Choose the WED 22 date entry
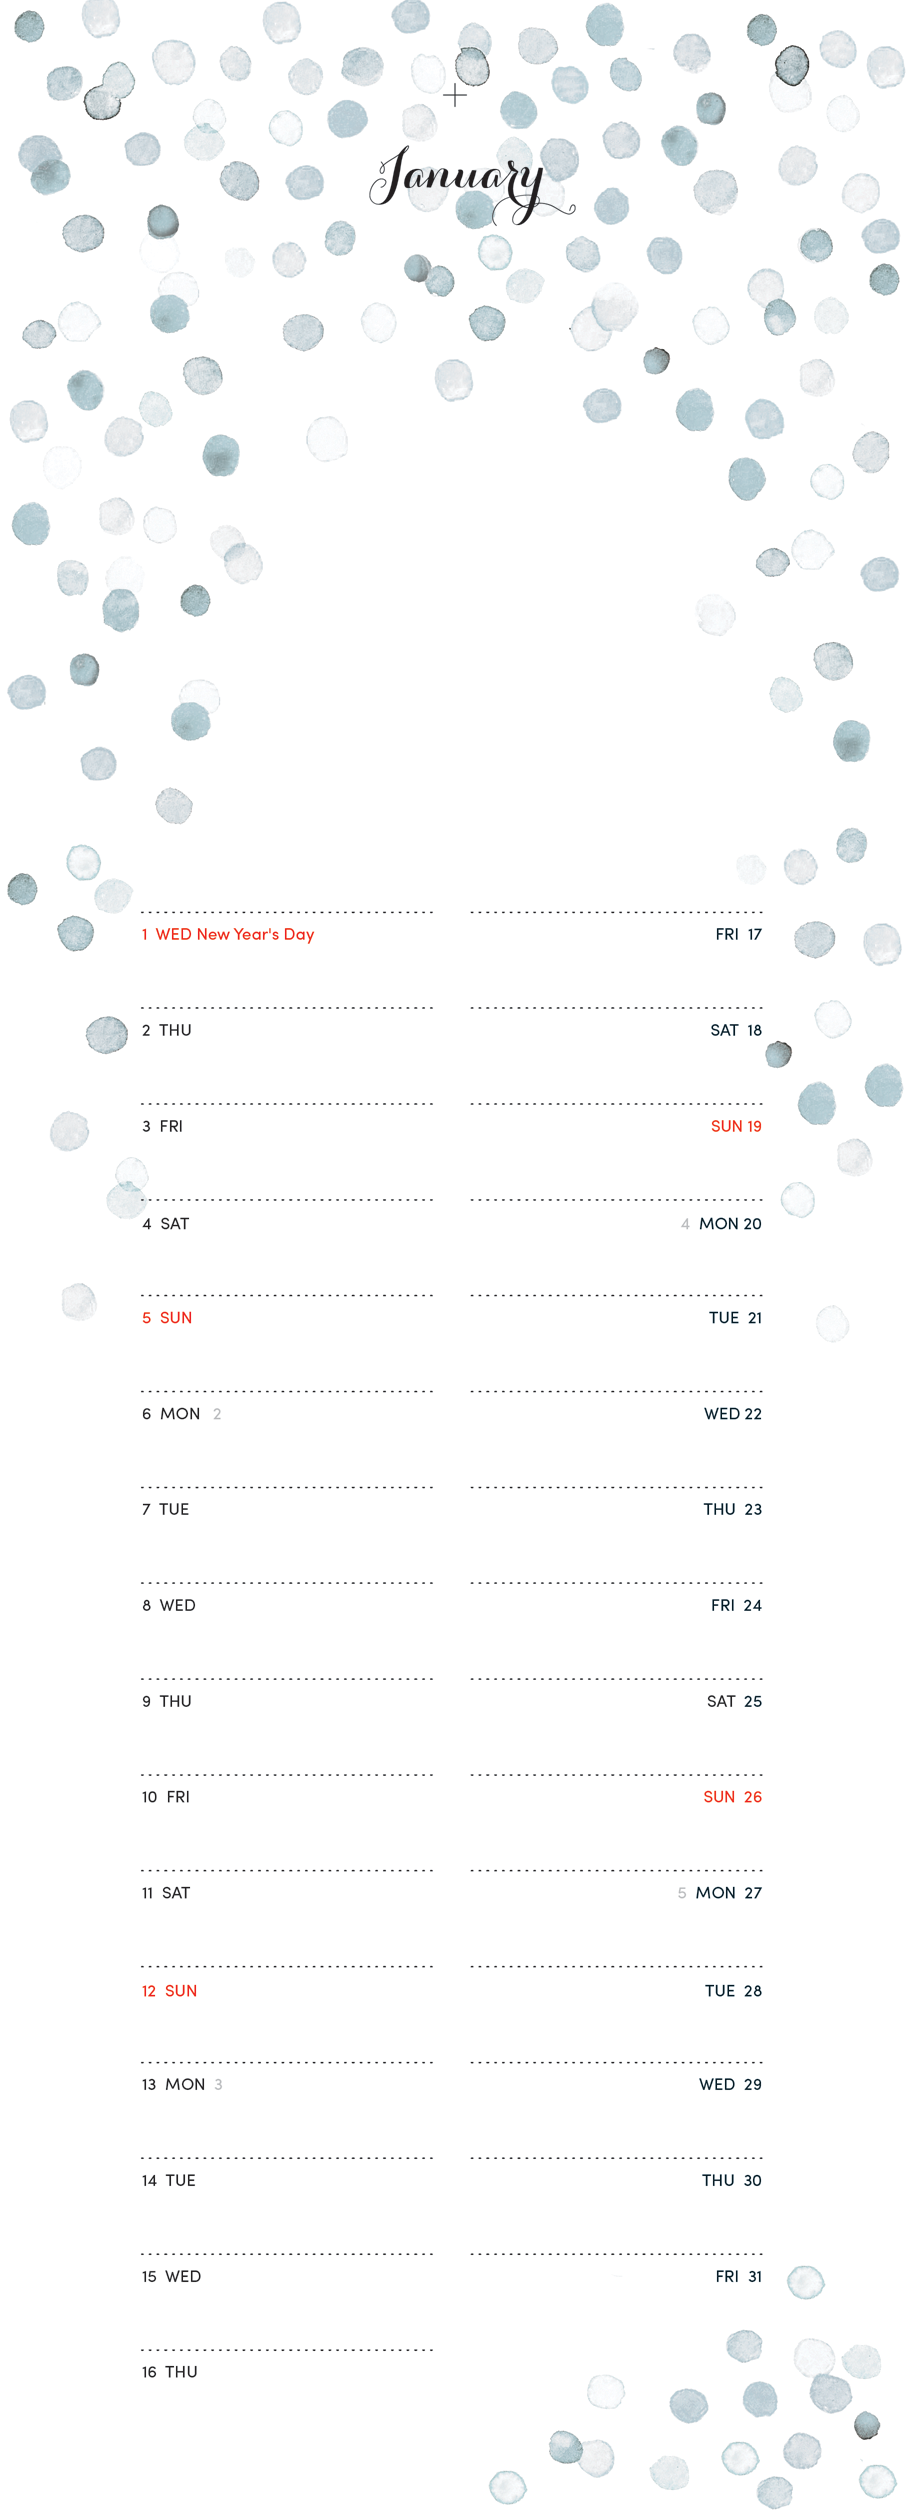 tap(733, 1414)
